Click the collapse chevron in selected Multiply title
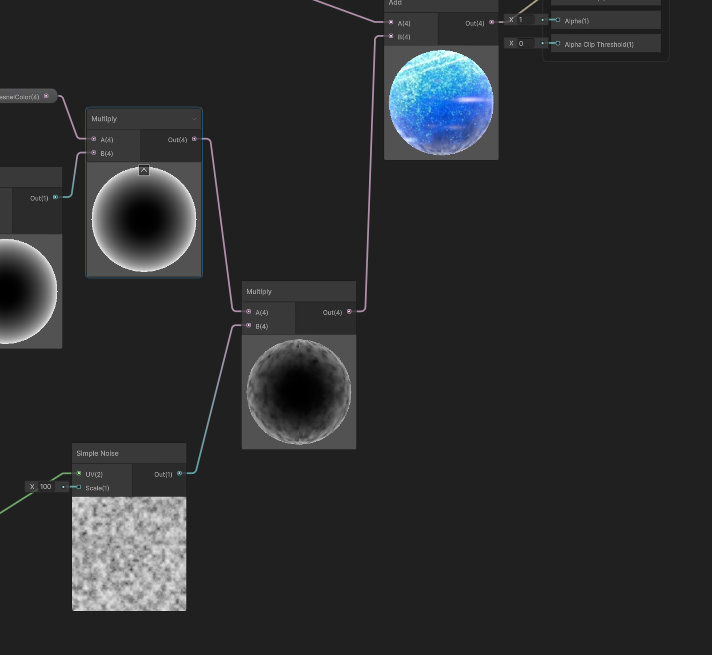 pos(194,119)
